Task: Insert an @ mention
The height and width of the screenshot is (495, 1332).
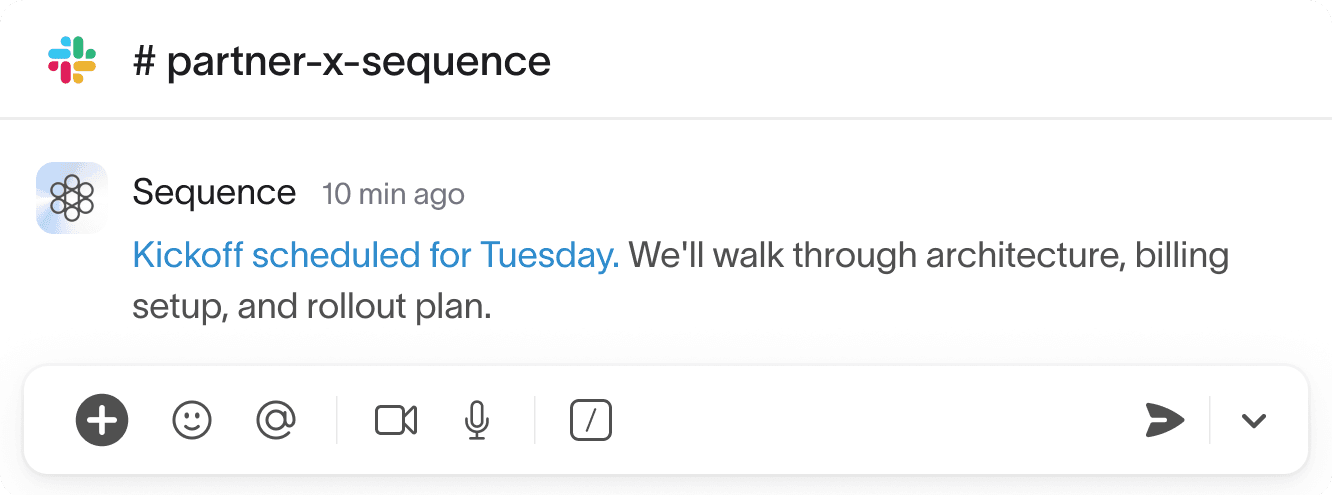Action: pos(276,420)
